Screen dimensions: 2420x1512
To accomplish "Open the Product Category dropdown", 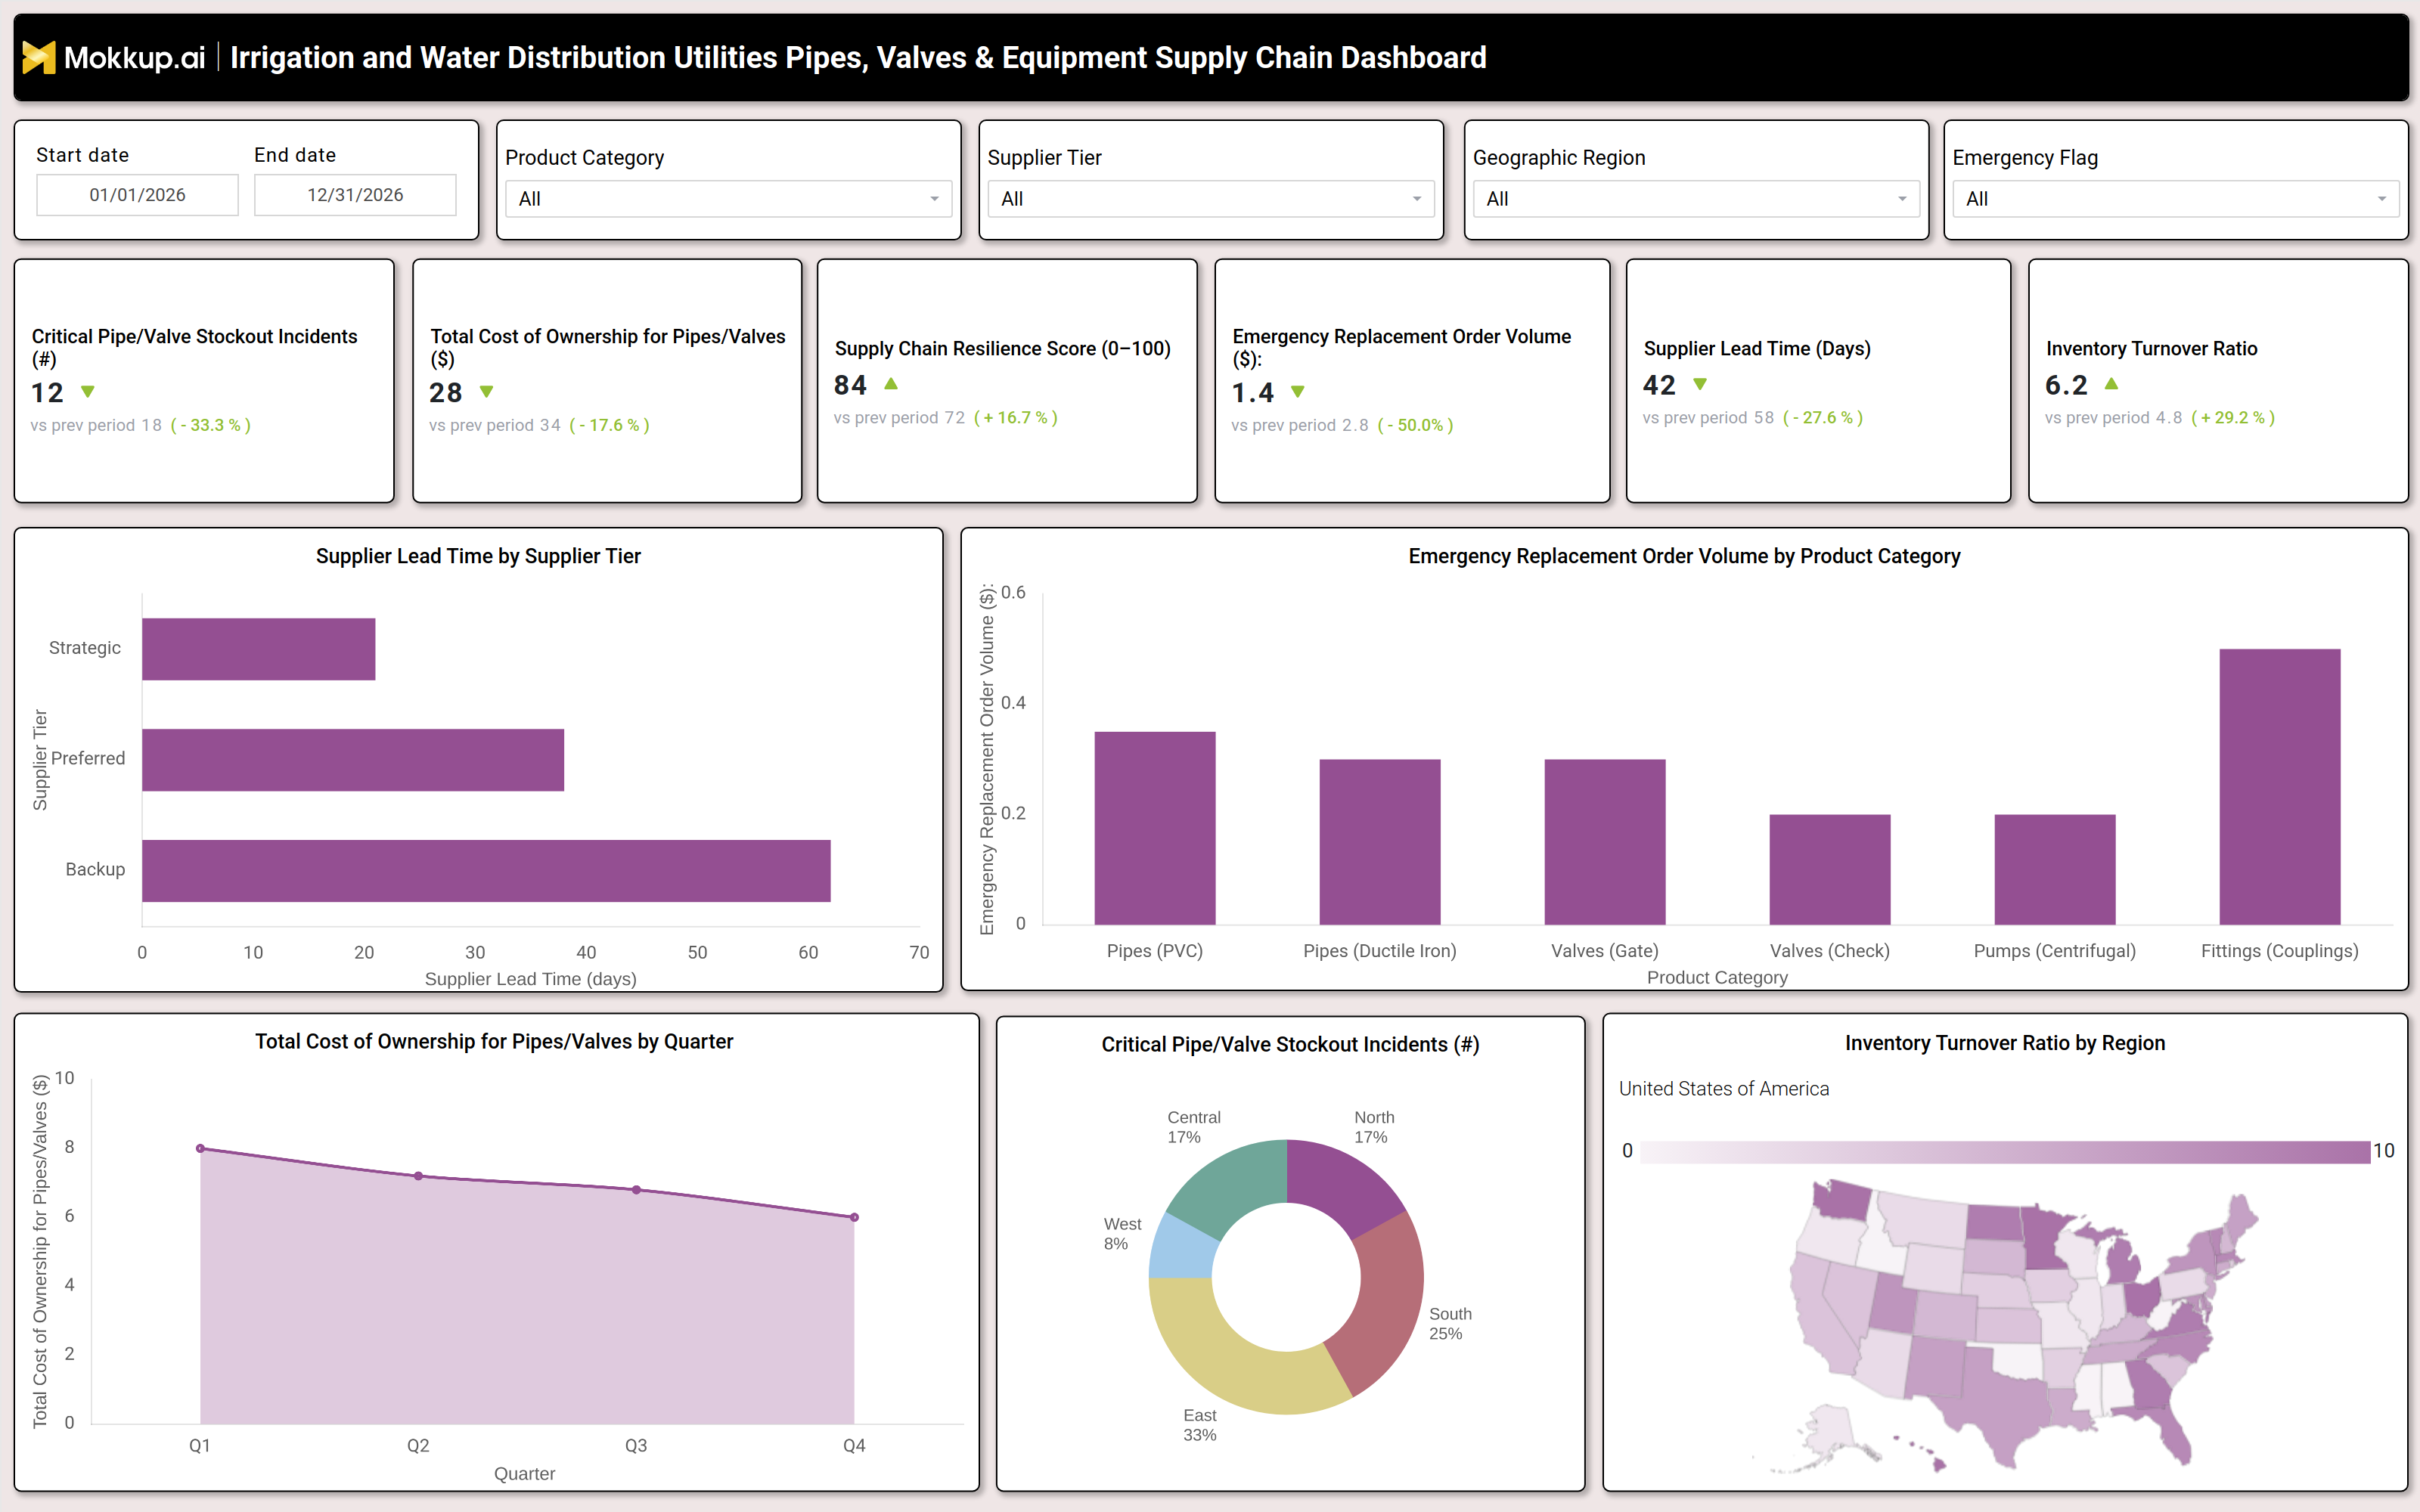I will 728,199.
